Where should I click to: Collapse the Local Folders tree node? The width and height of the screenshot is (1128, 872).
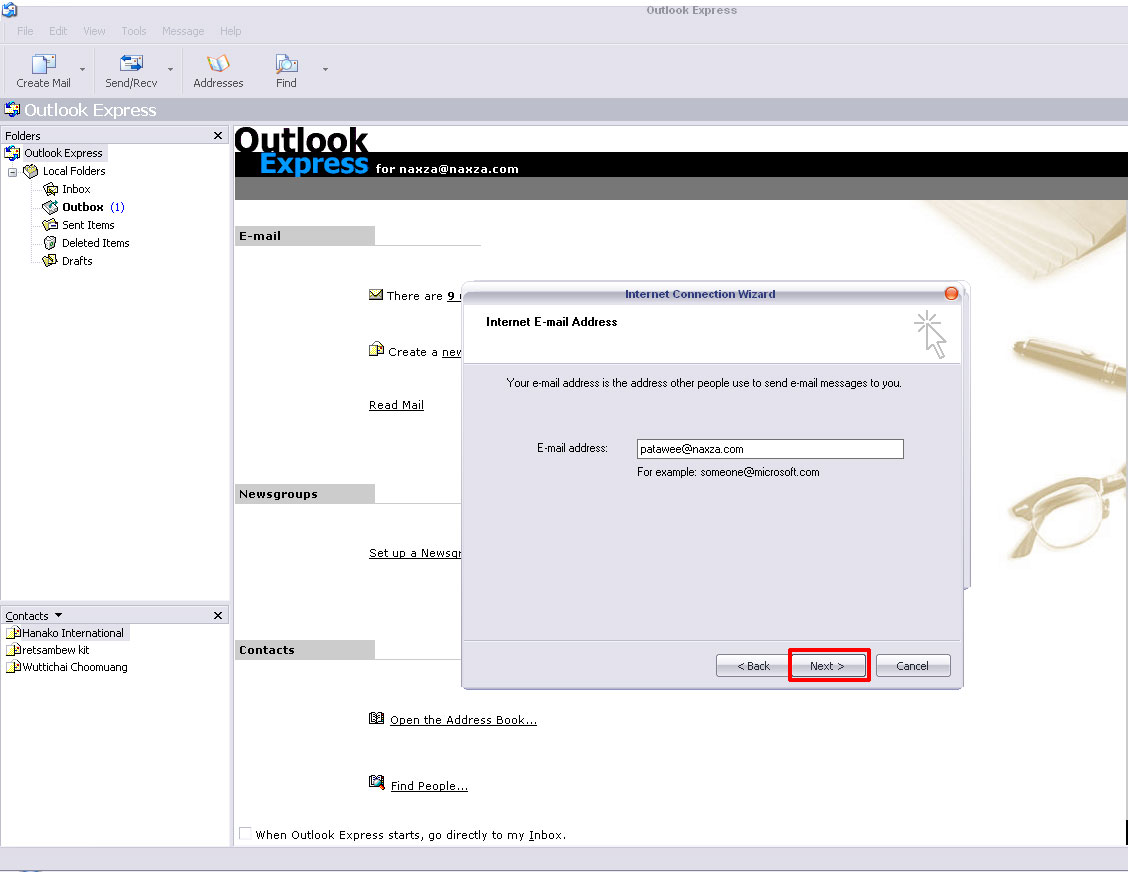pos(12,172)
